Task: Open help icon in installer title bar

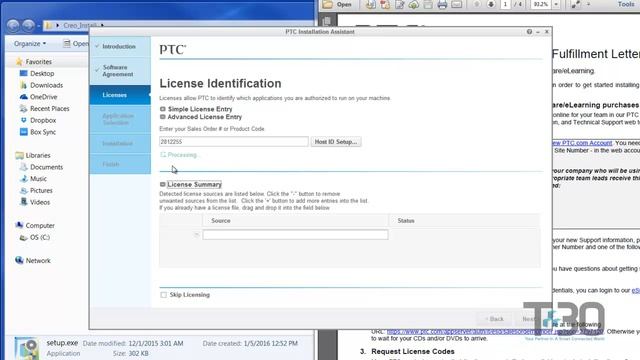Action: click(529, 32)
